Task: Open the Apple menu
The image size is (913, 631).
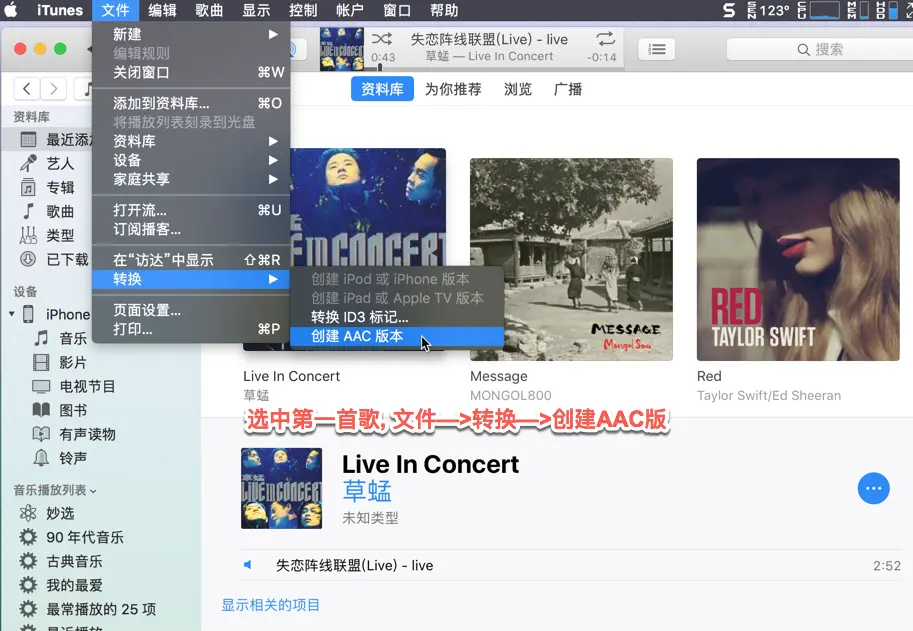Action: click(x=12, y=10)
